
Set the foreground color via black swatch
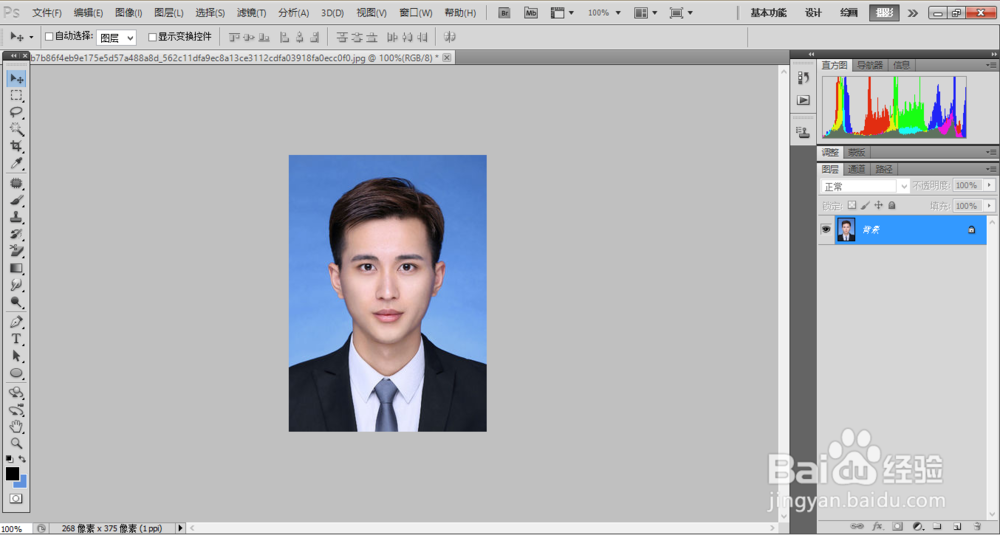pyautogui.click(x=12, y=473)
